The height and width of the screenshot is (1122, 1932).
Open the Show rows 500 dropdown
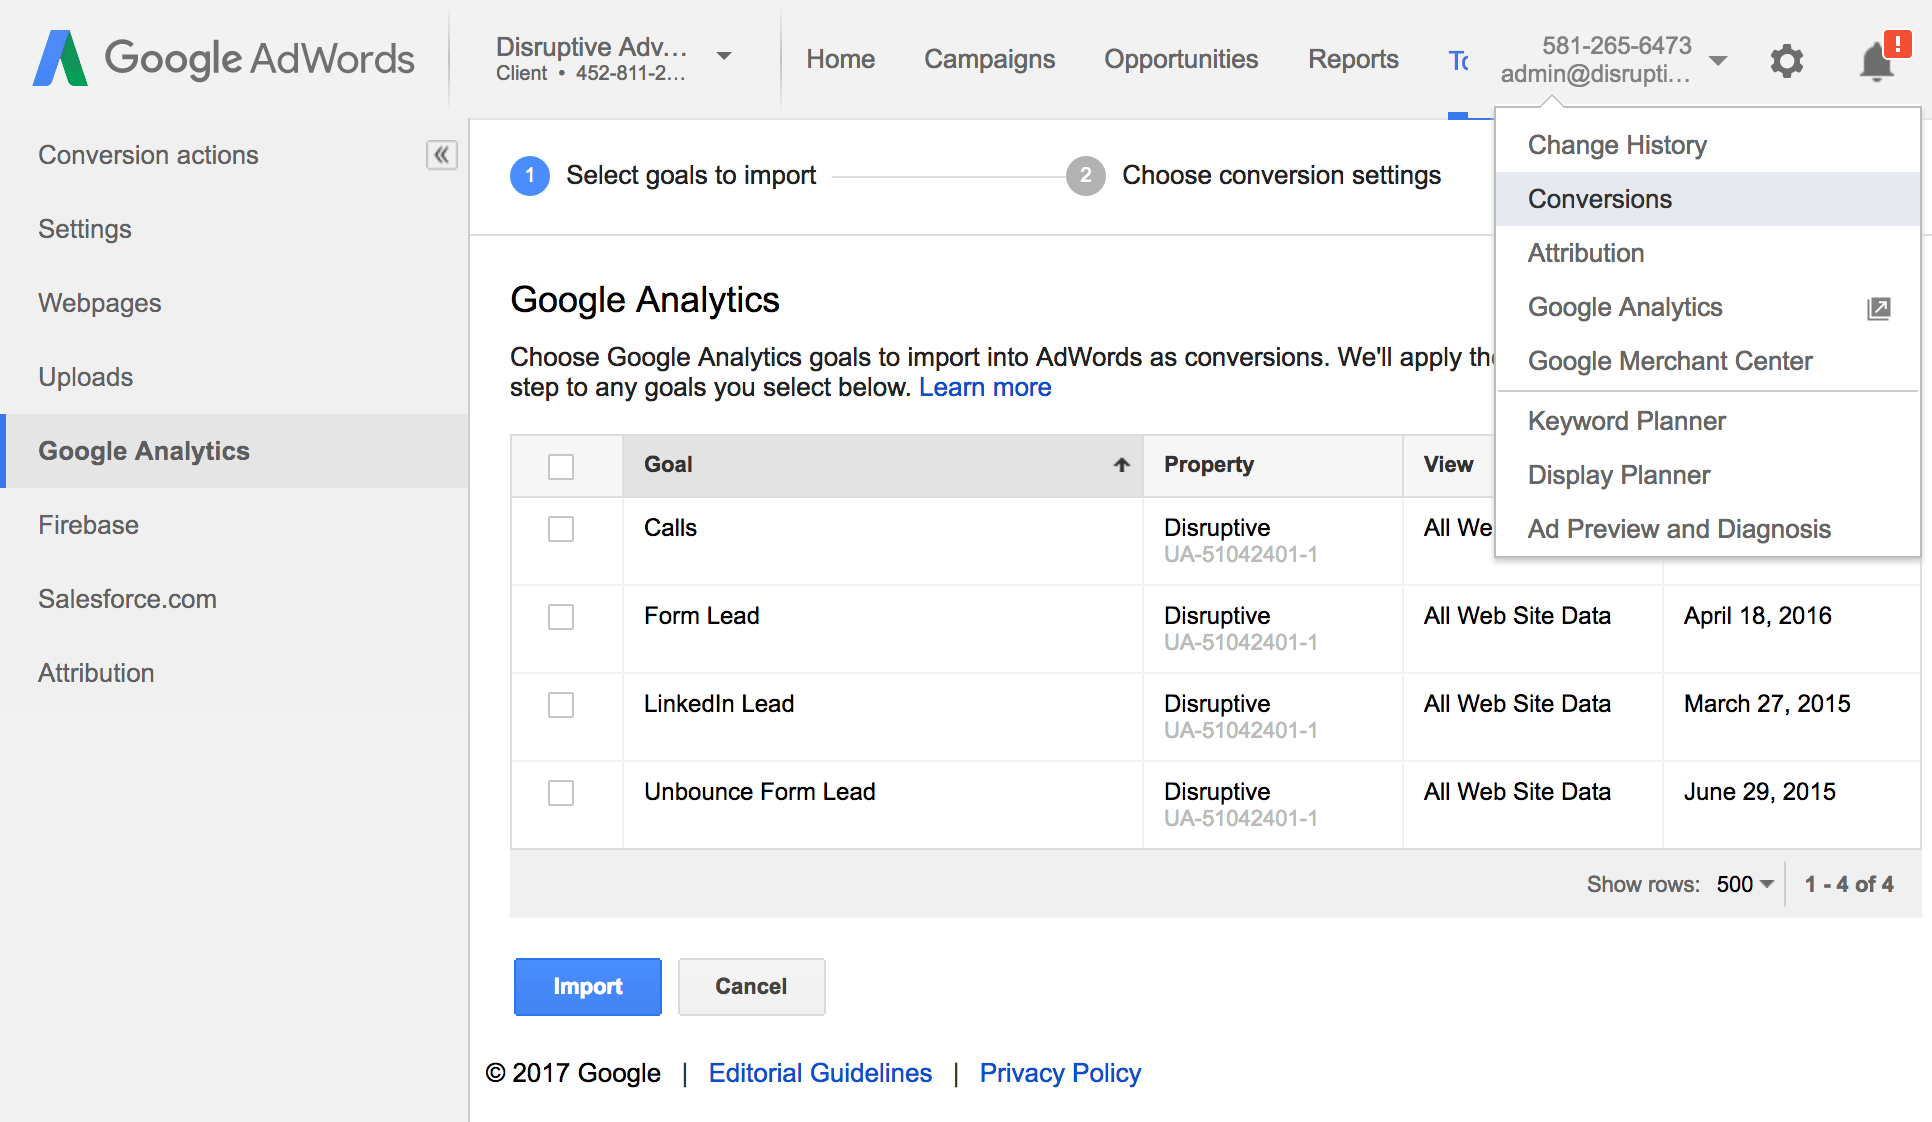coord(1745,884)
